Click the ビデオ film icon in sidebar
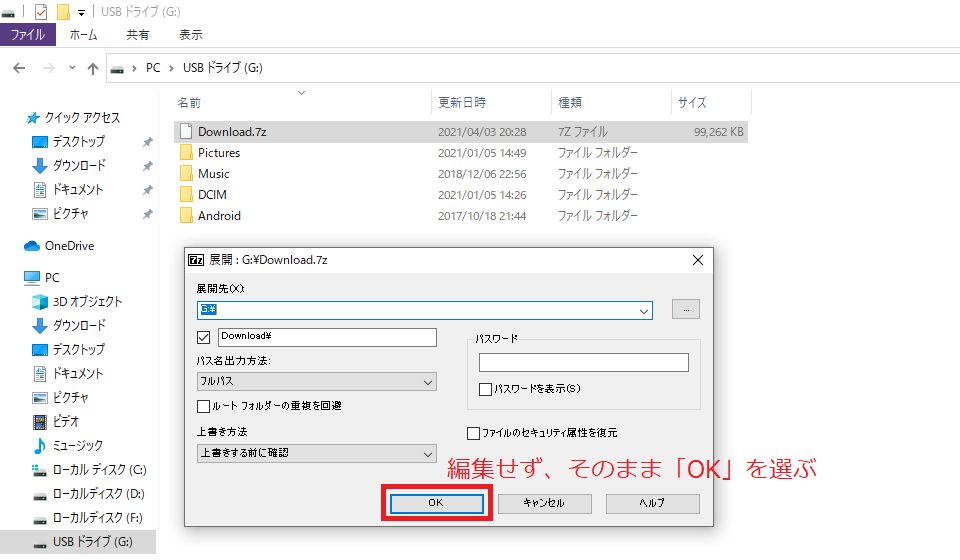This screenshot has width=960, height=560. click(40, 422)
